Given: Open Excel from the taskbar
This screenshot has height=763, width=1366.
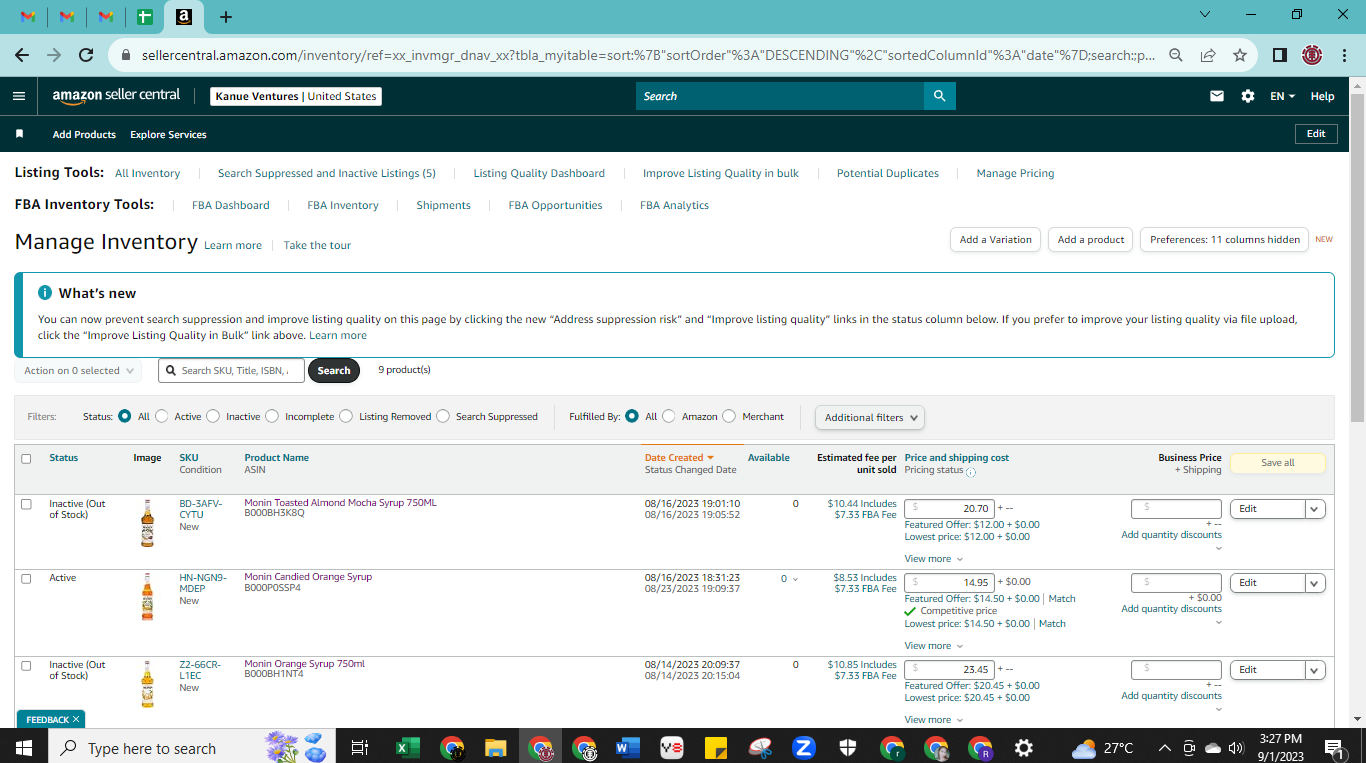Looking at the screenshot, I should coord(407,748).
